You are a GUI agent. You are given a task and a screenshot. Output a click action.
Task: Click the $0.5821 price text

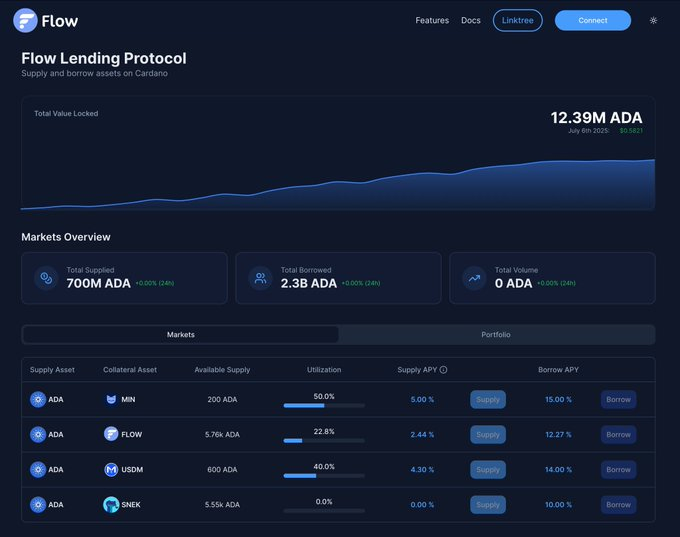coord(631,131)
